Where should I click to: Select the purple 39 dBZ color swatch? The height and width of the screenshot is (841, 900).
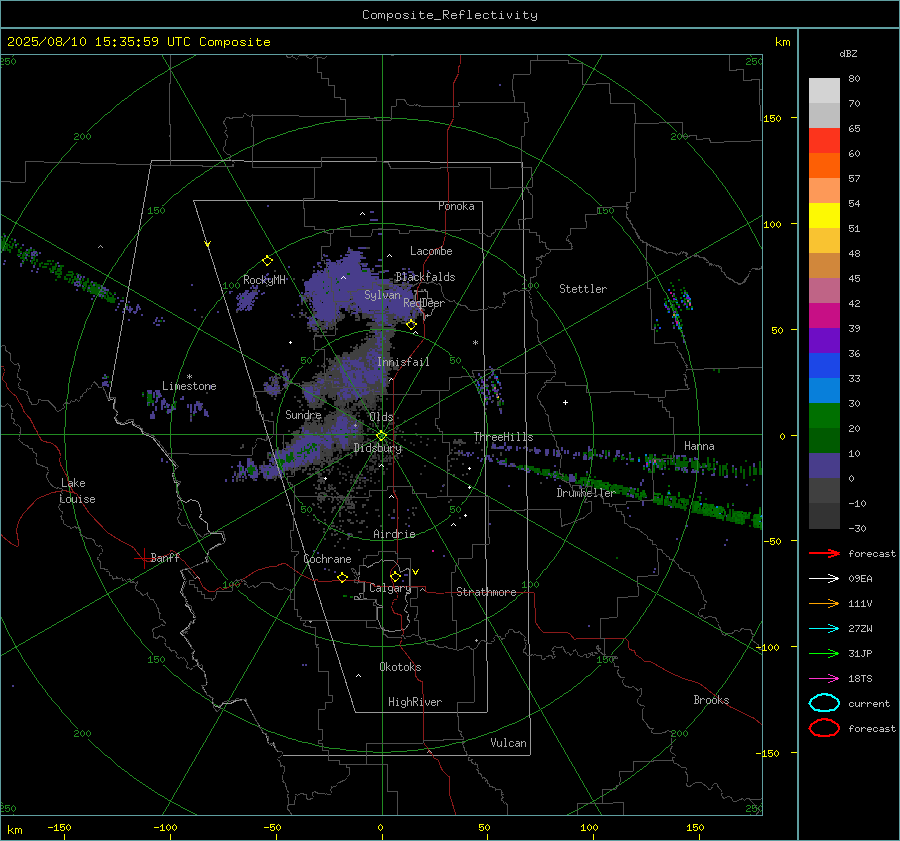point(824,340)
